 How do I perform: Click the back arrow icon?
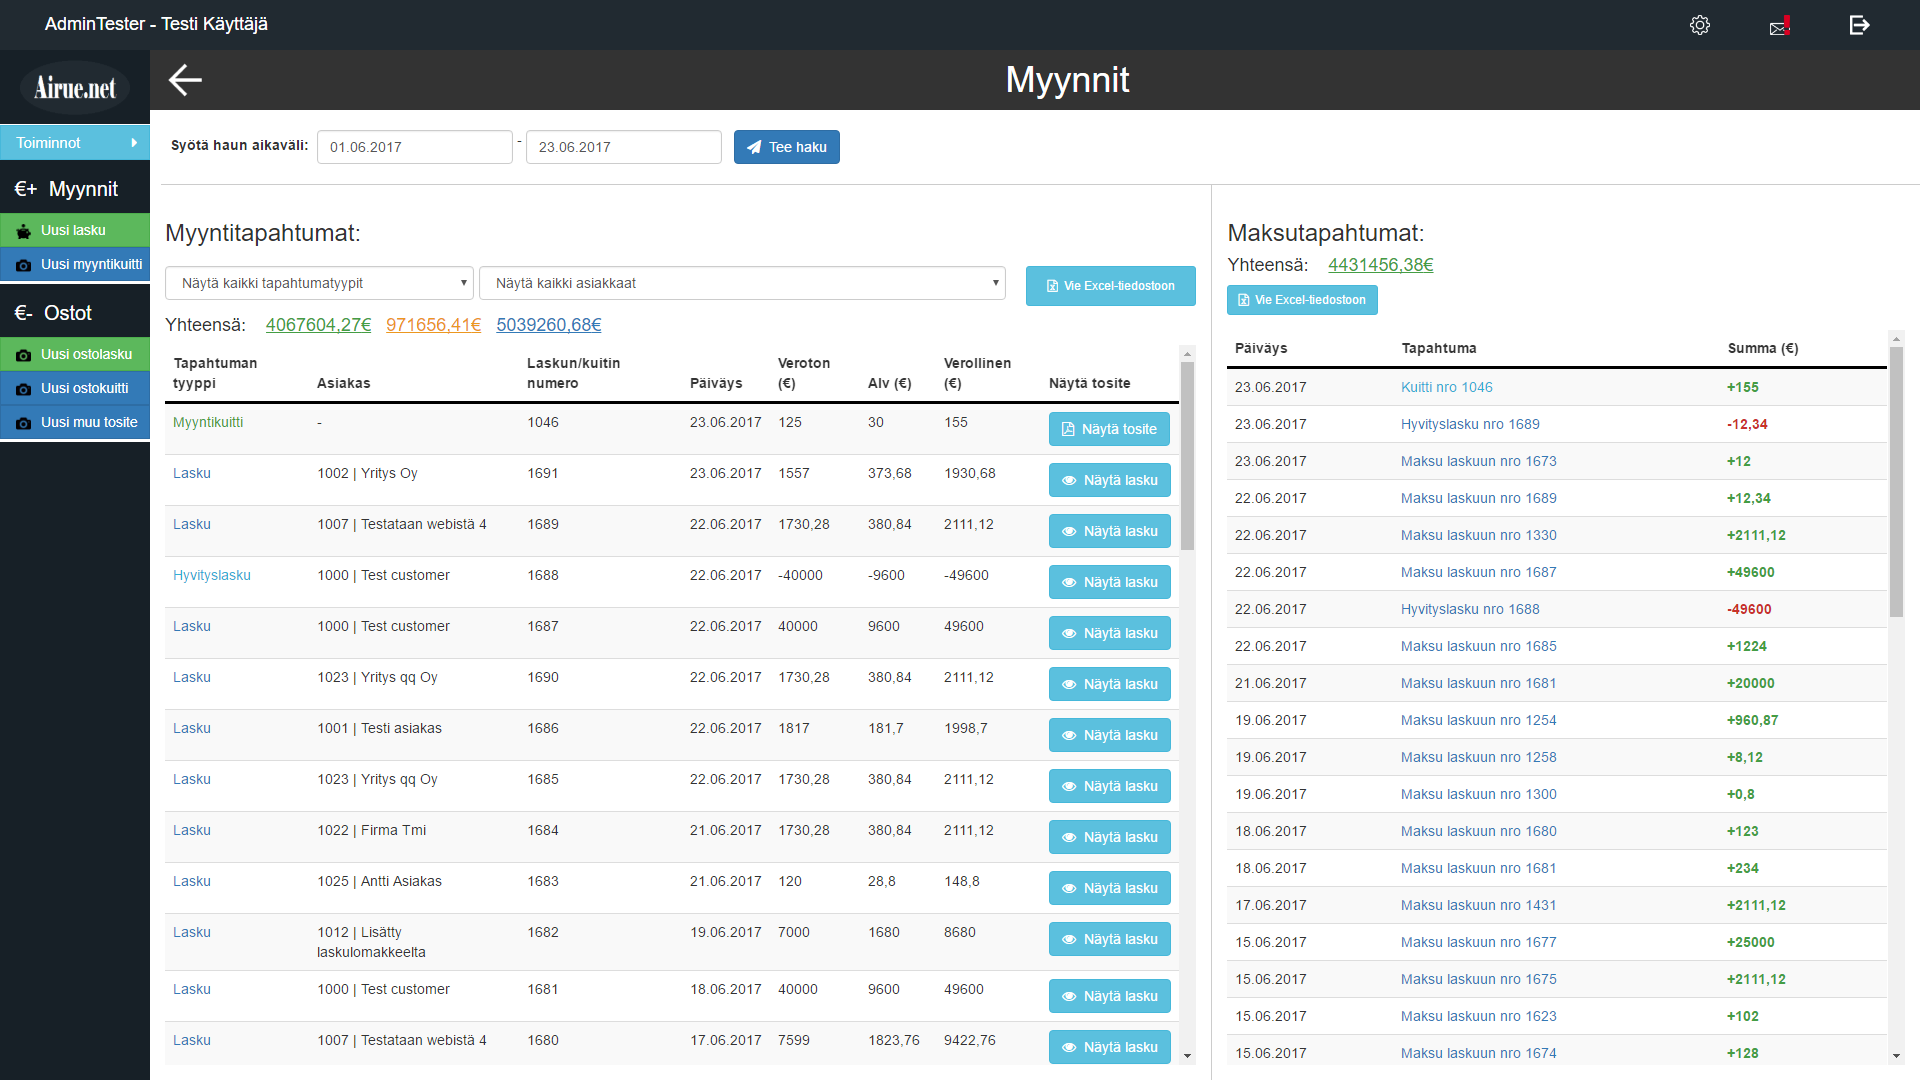[x=185, y=80]
